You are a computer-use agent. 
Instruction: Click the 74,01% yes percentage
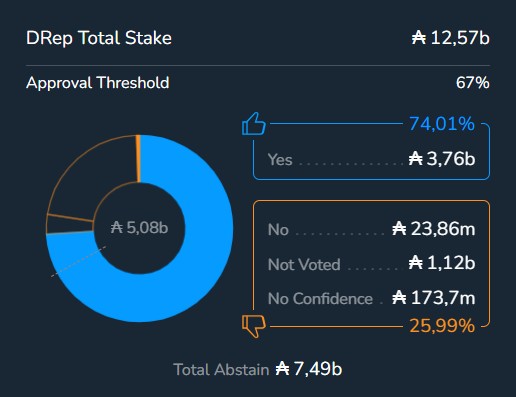click(x=442, y=124)
